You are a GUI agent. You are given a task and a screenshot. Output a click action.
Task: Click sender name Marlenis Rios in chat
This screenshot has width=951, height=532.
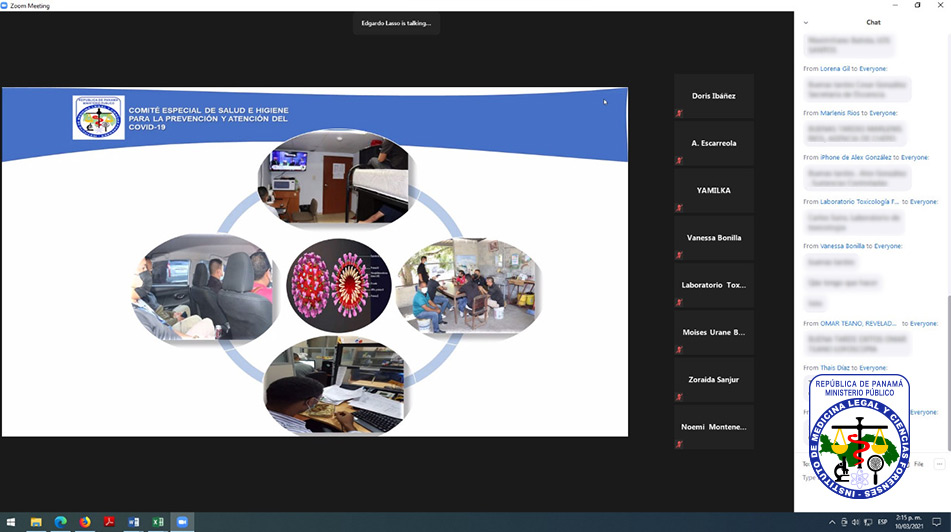[x=839, y=113]
